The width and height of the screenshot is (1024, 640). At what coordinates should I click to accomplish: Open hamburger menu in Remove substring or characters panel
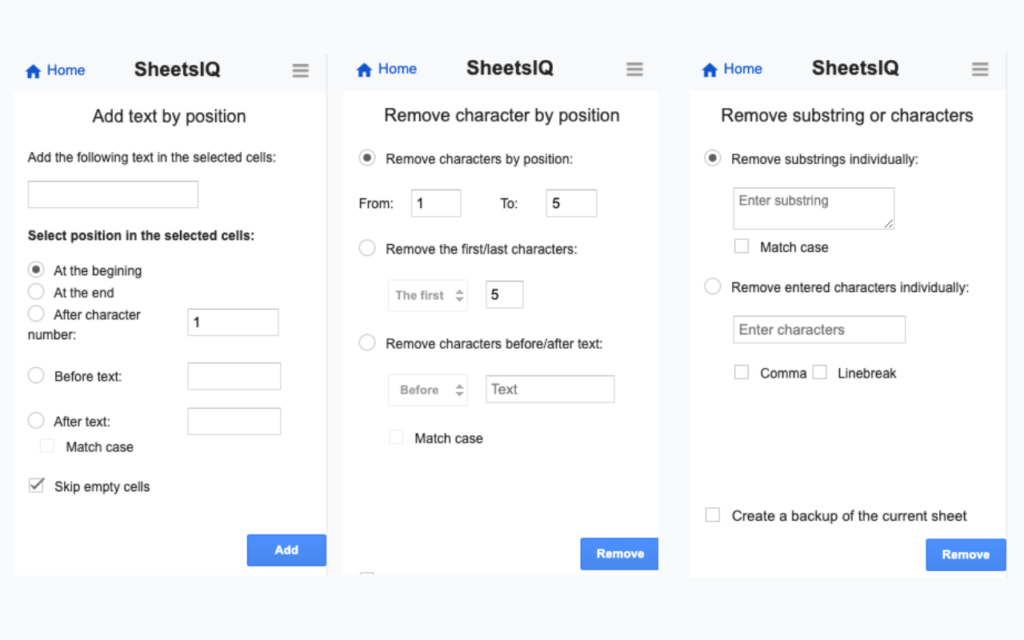980,69
